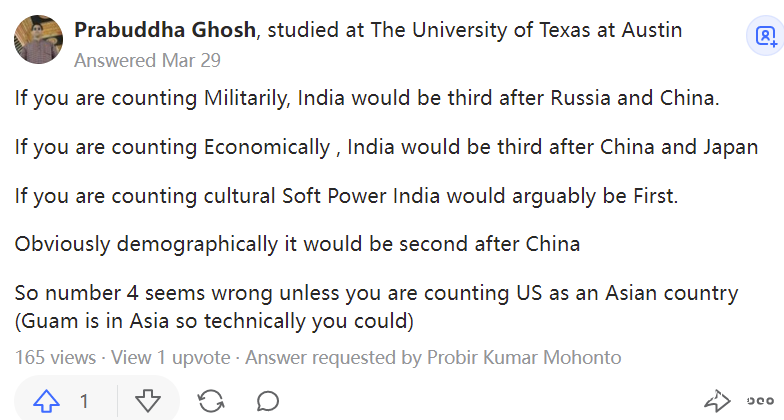The image size is (784, 420).
Task: Click the reshare circular arrows icon
Action: click(x=210, y=401)
